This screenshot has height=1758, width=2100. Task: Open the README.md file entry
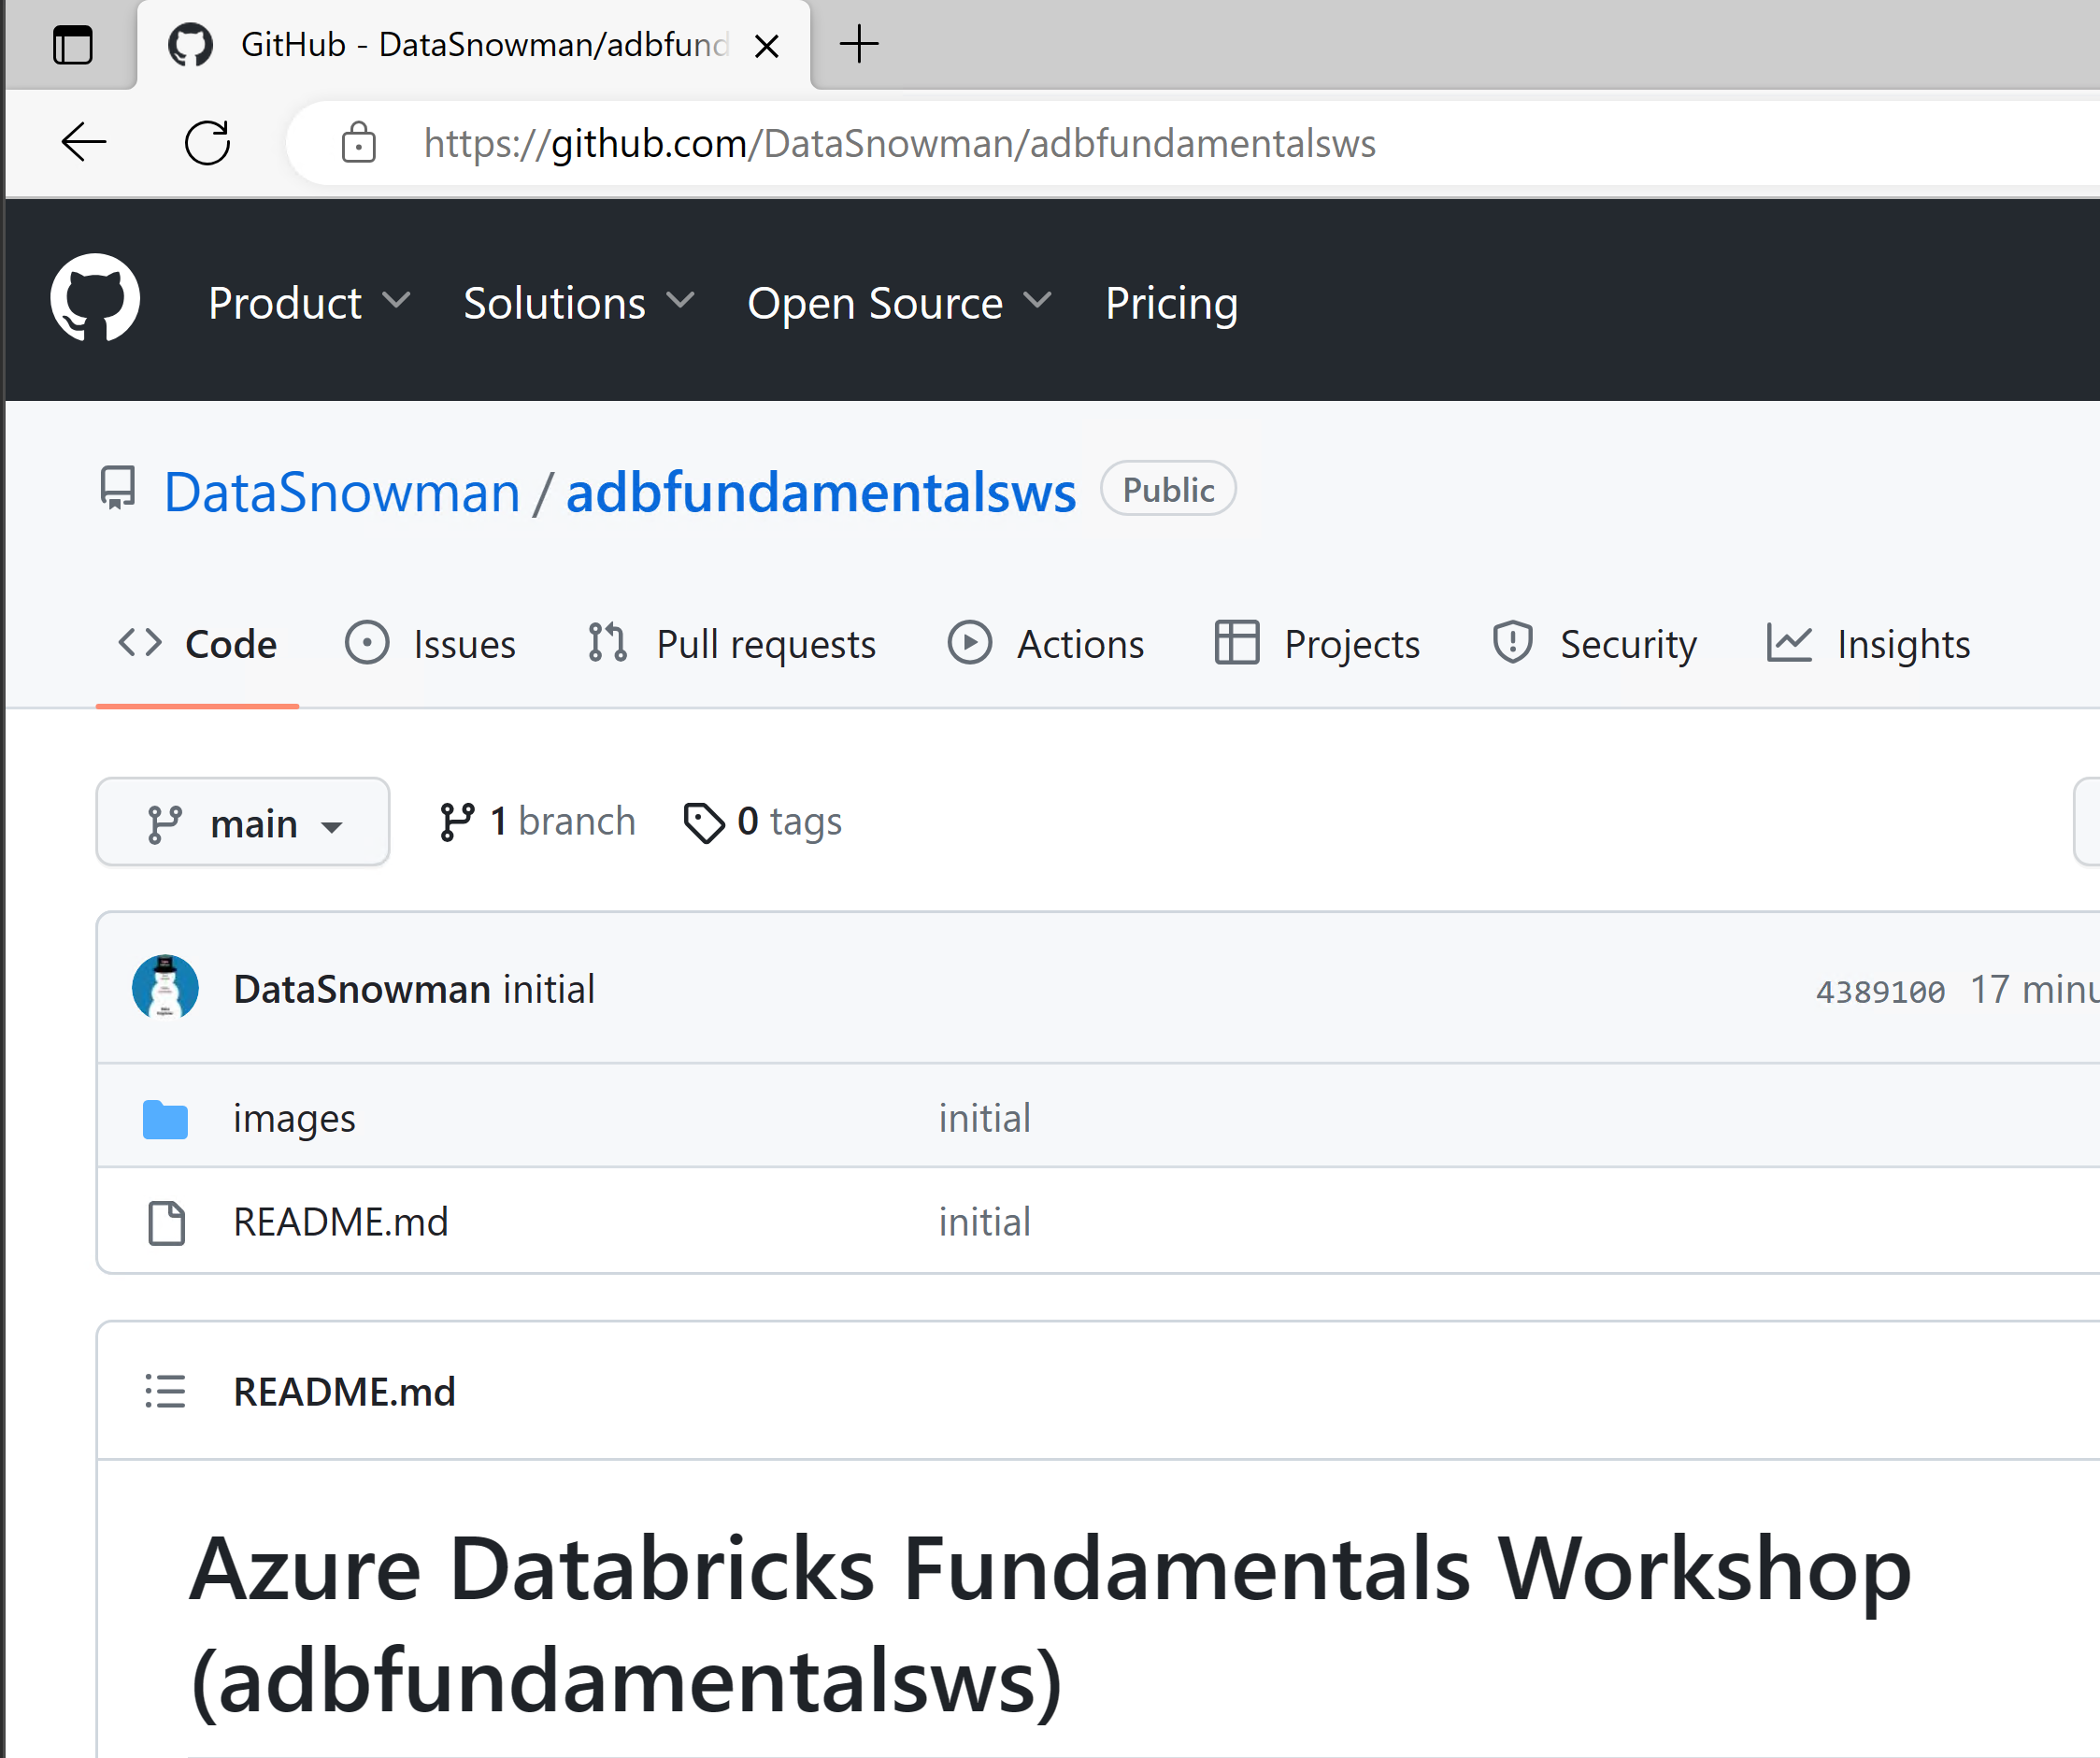point(340,1222)
